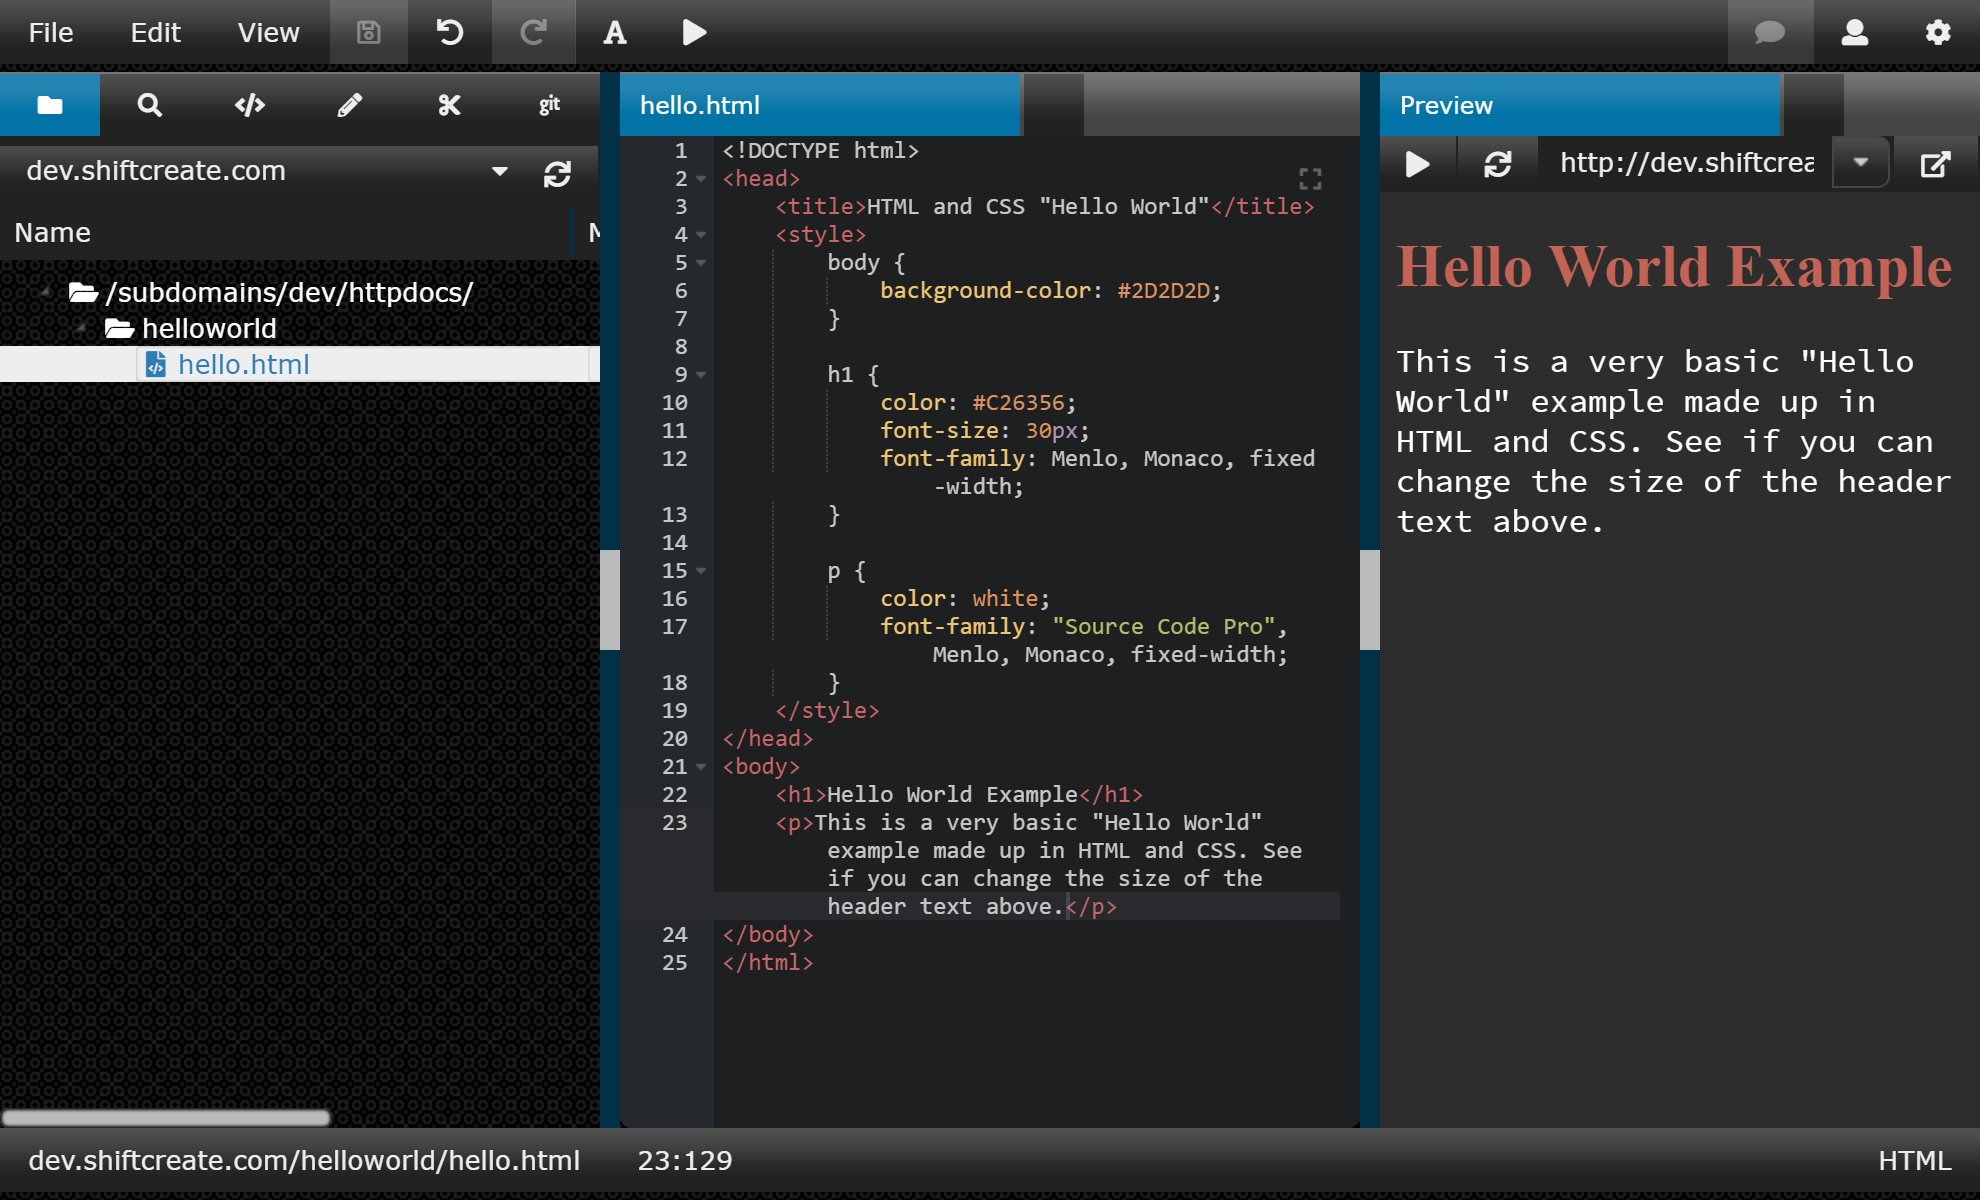This screenshot has width=1980, height=1200.
Task: Open preview in external browser window
Action: [x=1937, y=162]
